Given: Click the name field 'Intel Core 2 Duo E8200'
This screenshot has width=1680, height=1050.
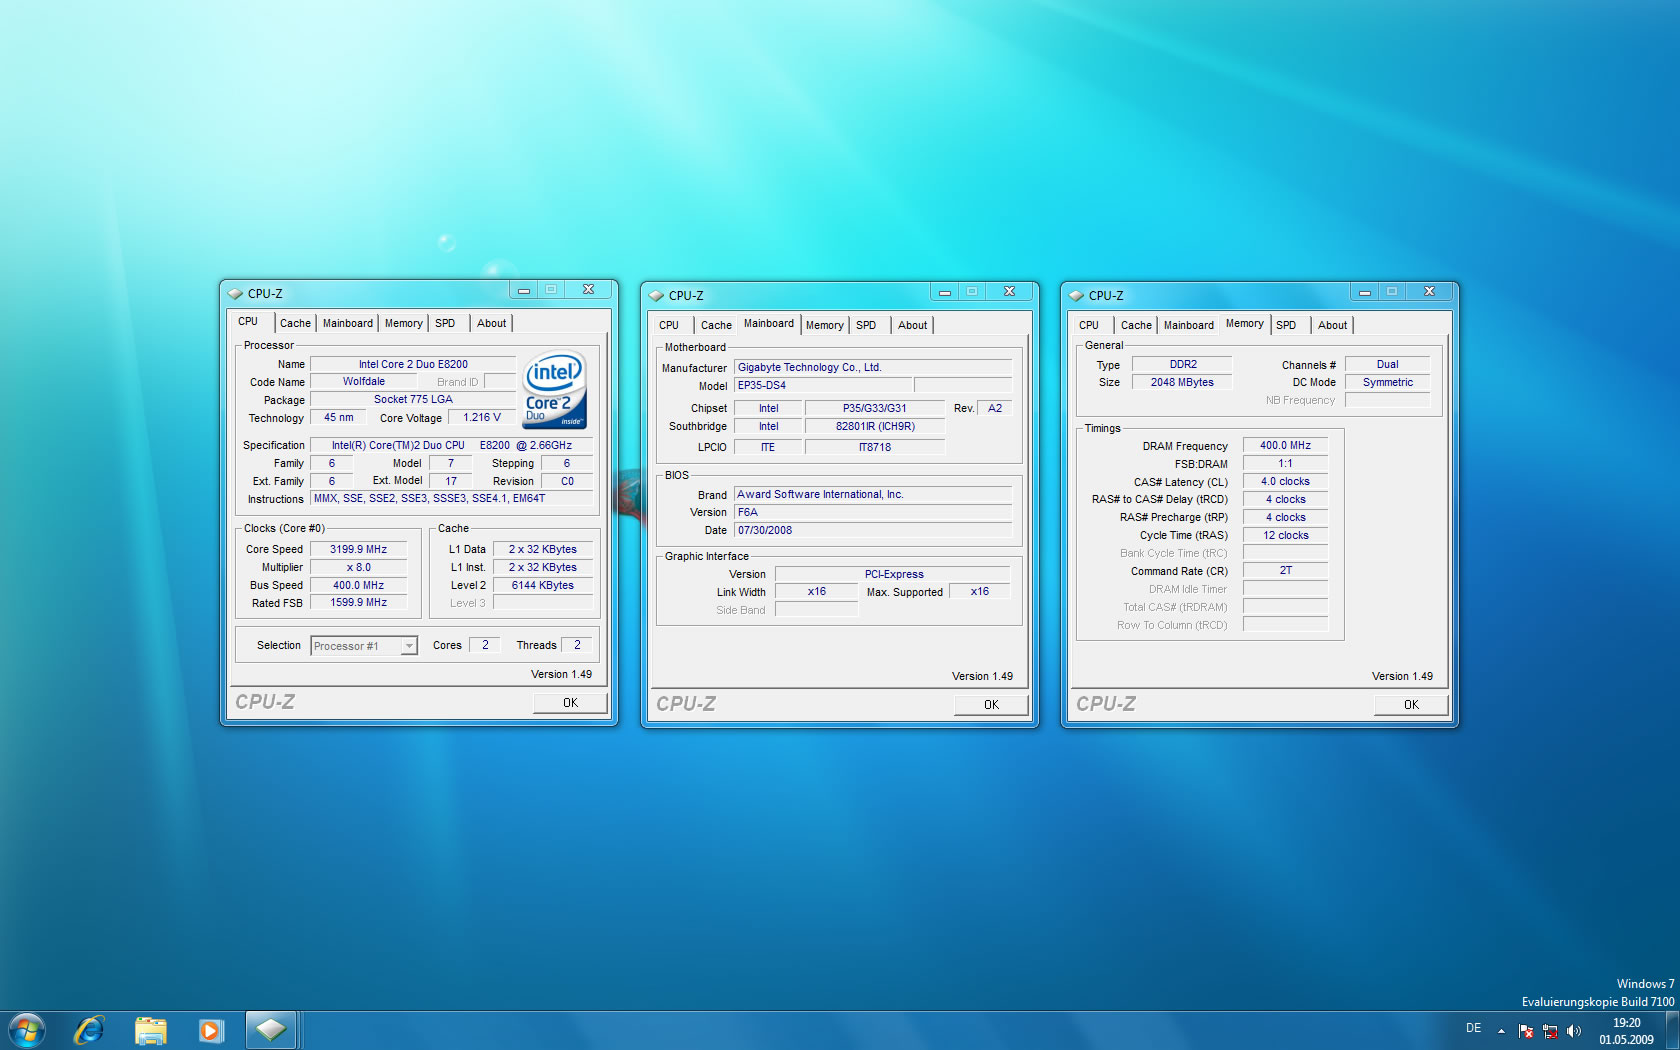Looking at the screenshot, I should click(x=413, y=364).
